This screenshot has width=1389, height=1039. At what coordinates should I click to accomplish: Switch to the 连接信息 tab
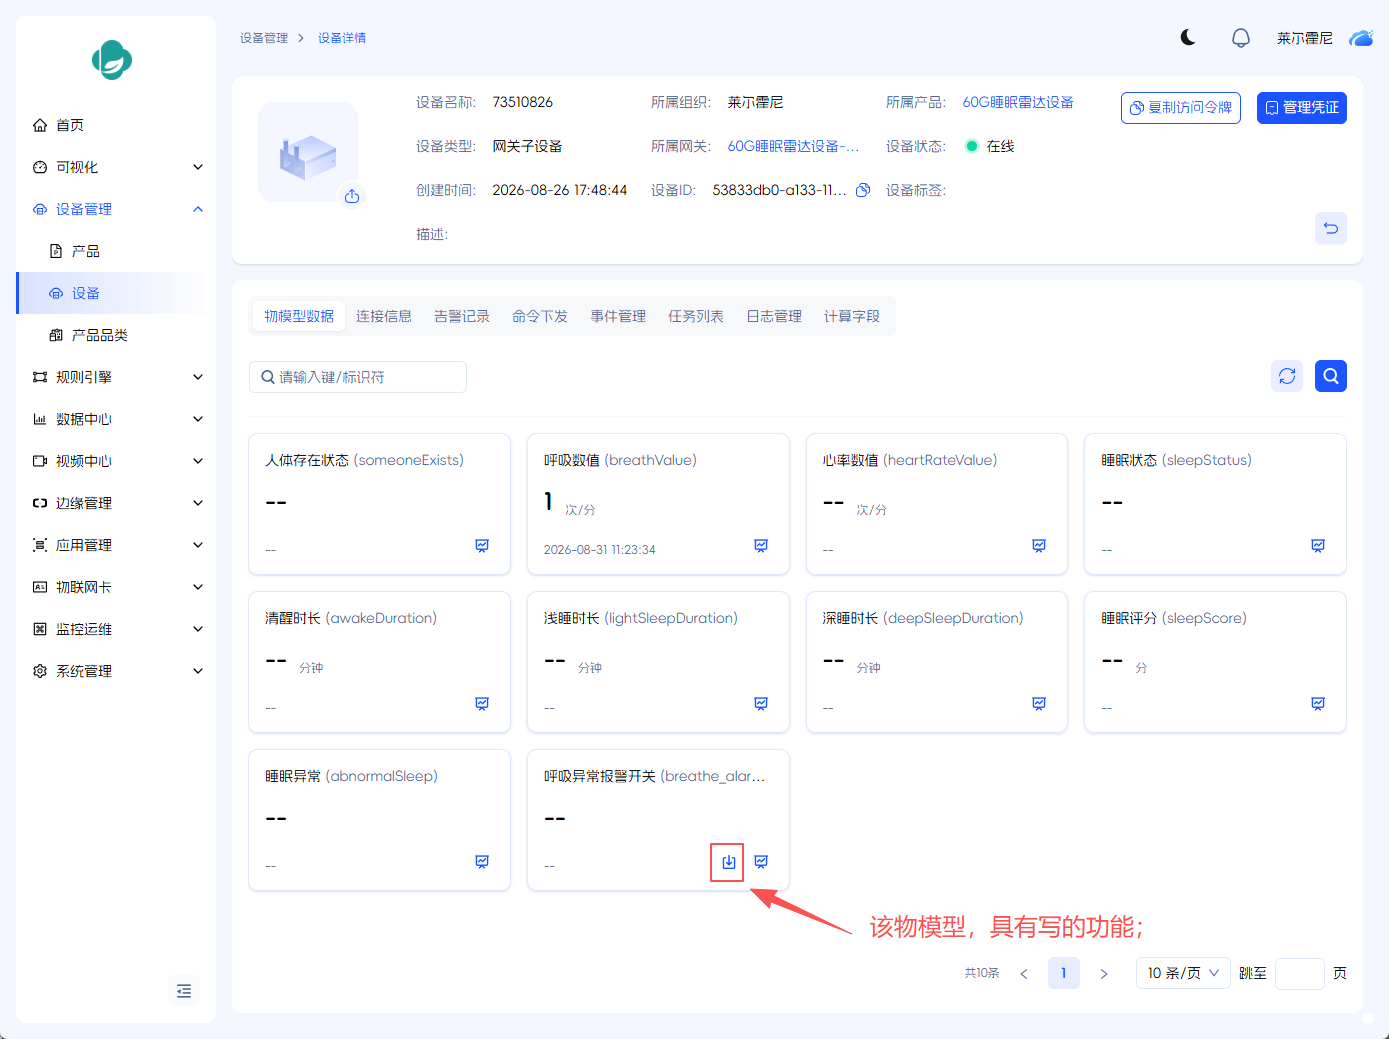384,316
